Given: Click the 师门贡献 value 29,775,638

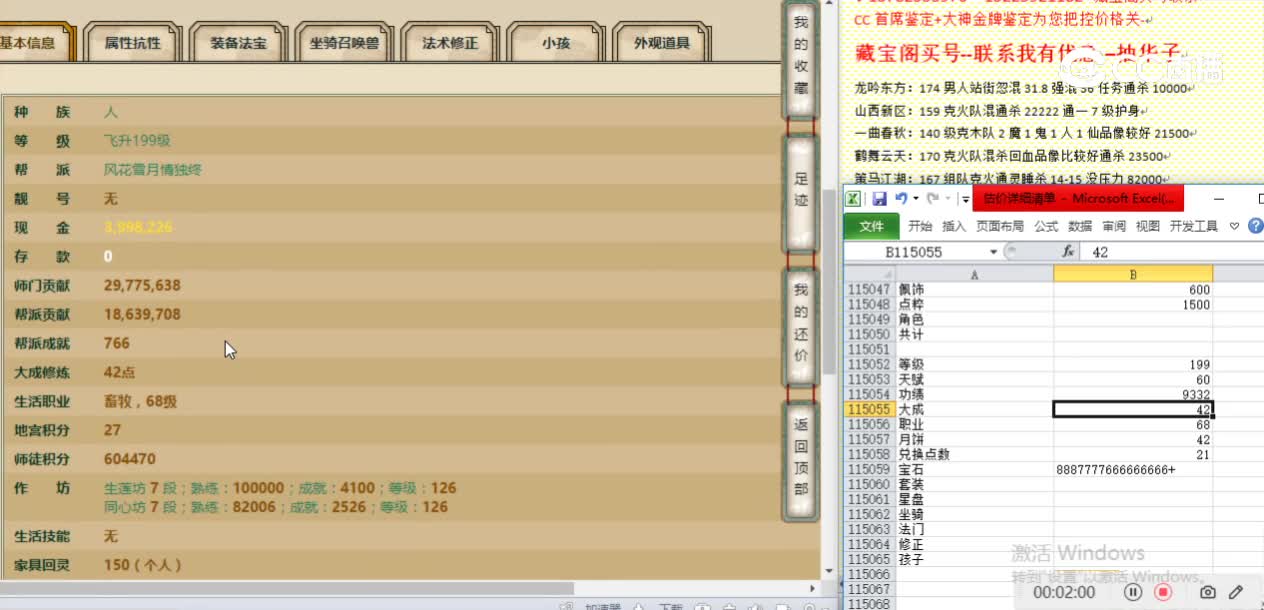Looking at the screenshot, I should click(142, 285).
